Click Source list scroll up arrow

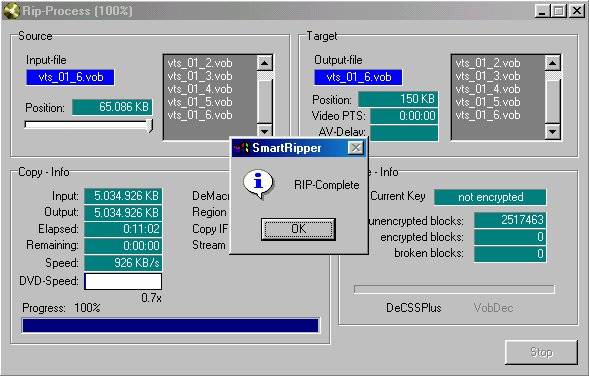[x=264, y=63]
